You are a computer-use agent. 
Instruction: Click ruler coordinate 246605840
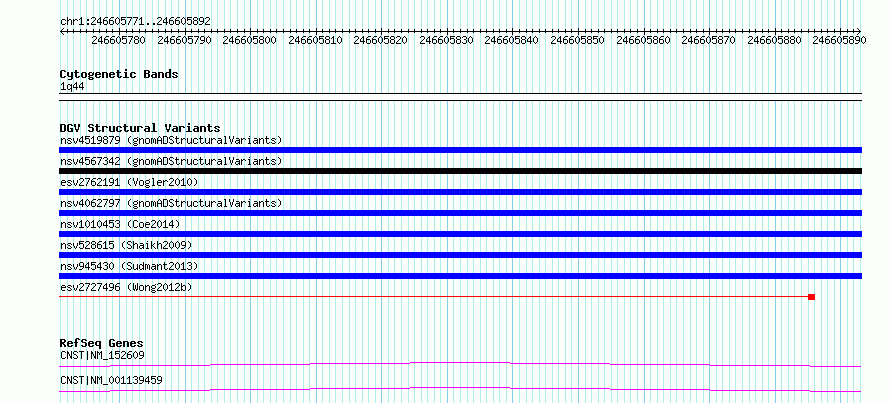(511, 40)
